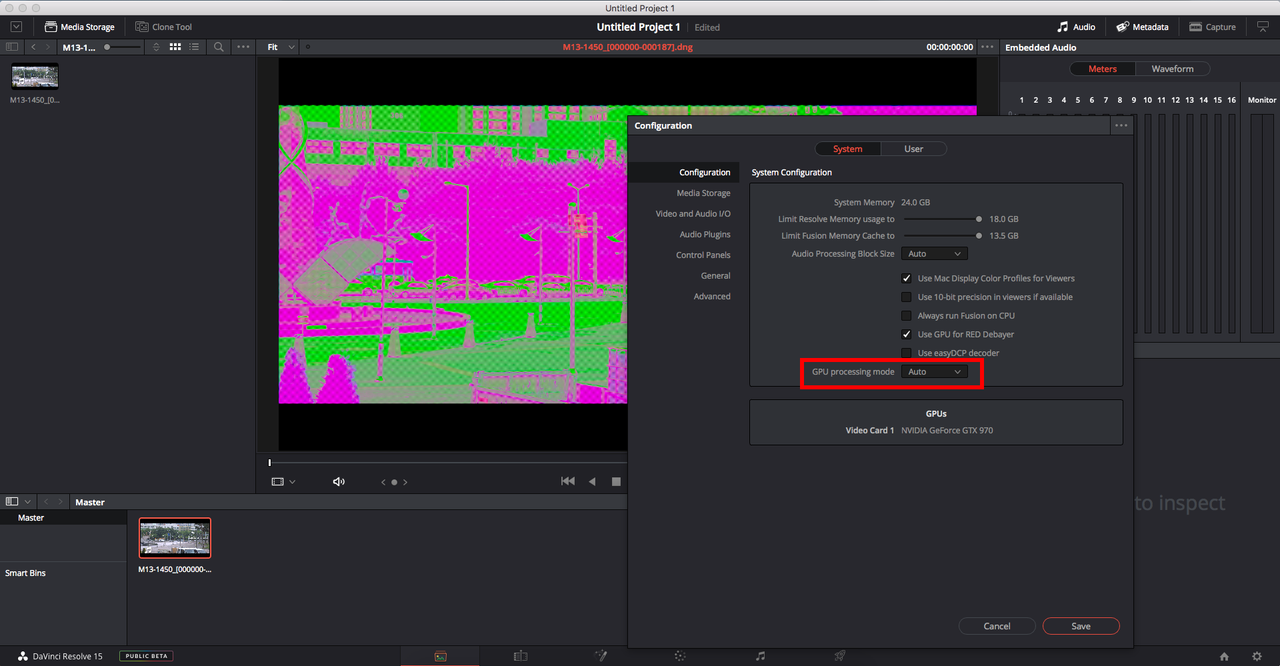
Task: Toggle viewer audio speaker icon
Action: [x=339, y=482]
